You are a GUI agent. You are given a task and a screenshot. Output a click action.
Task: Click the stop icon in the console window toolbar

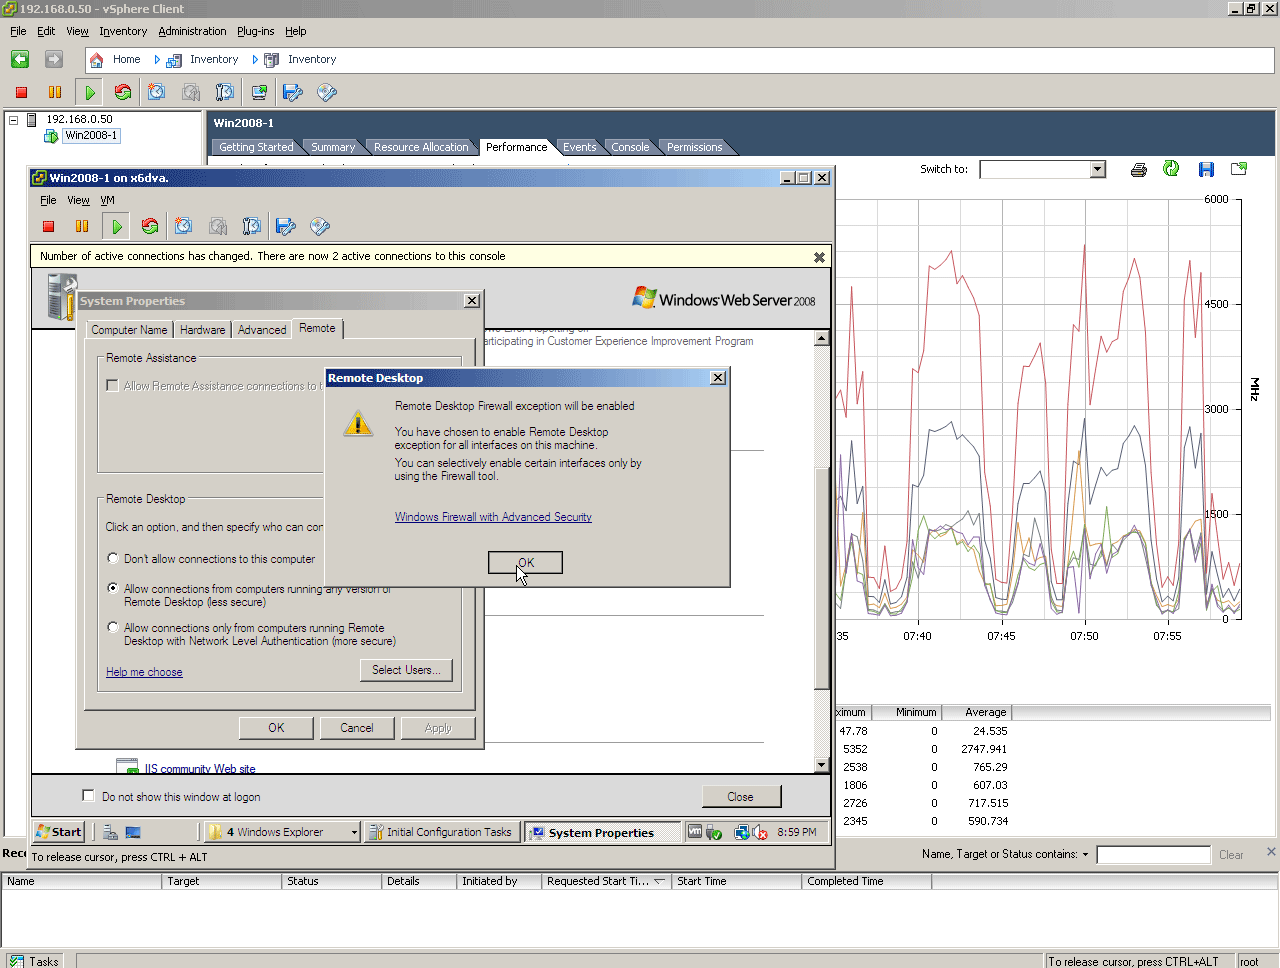[48, 227]
